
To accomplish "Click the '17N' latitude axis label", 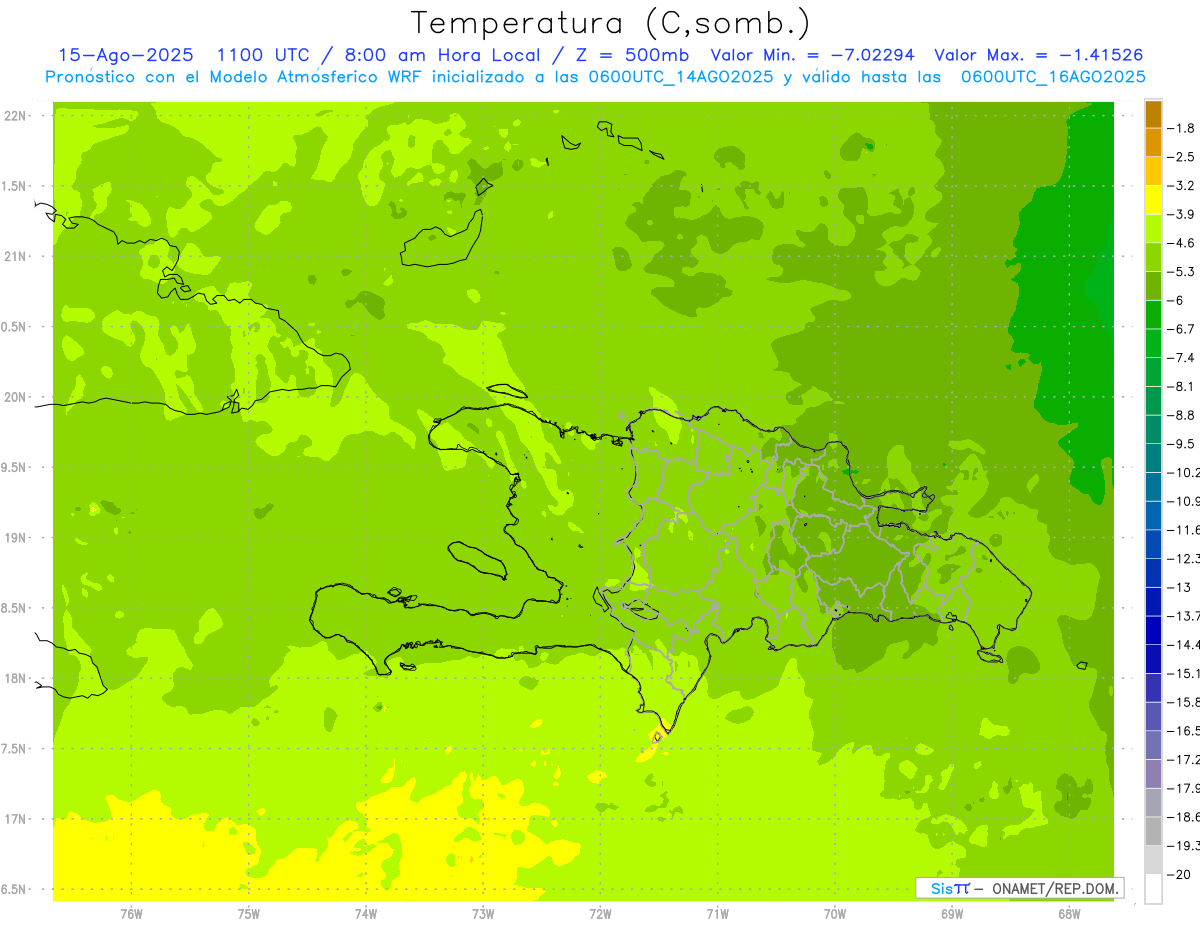I will [16, 820].
